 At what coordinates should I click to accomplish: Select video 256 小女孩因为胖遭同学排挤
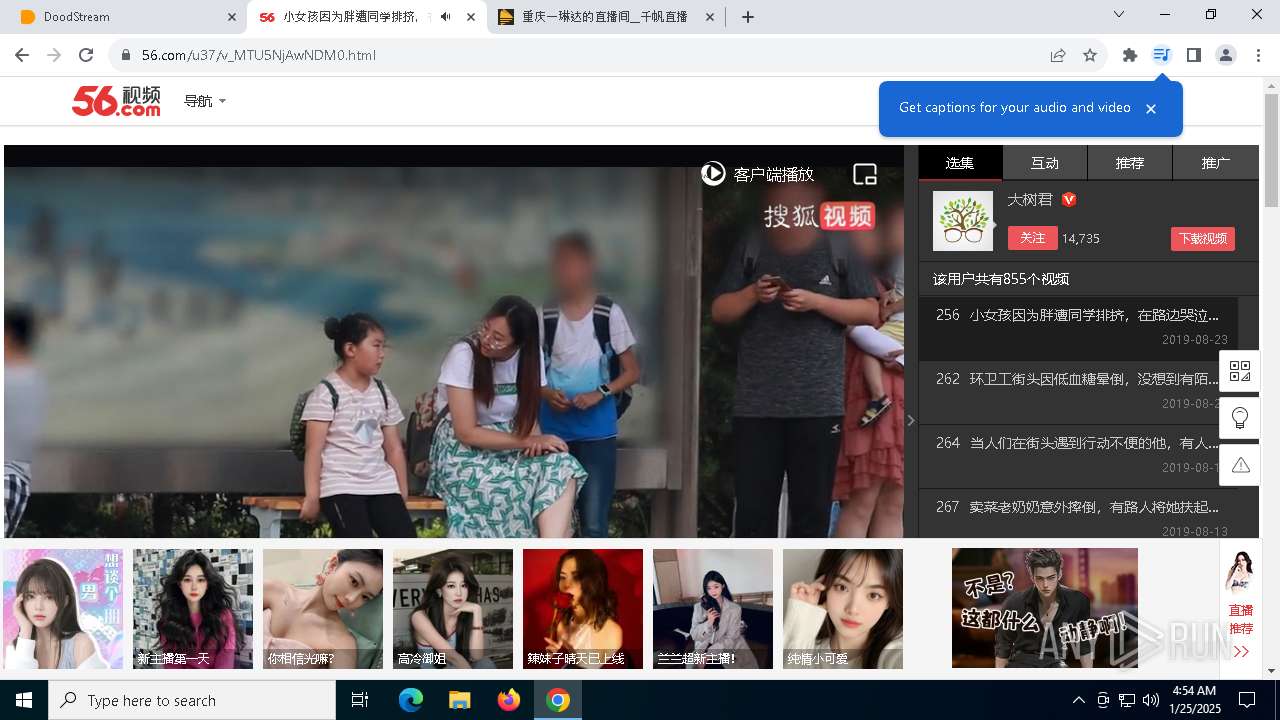(1078, 328)
